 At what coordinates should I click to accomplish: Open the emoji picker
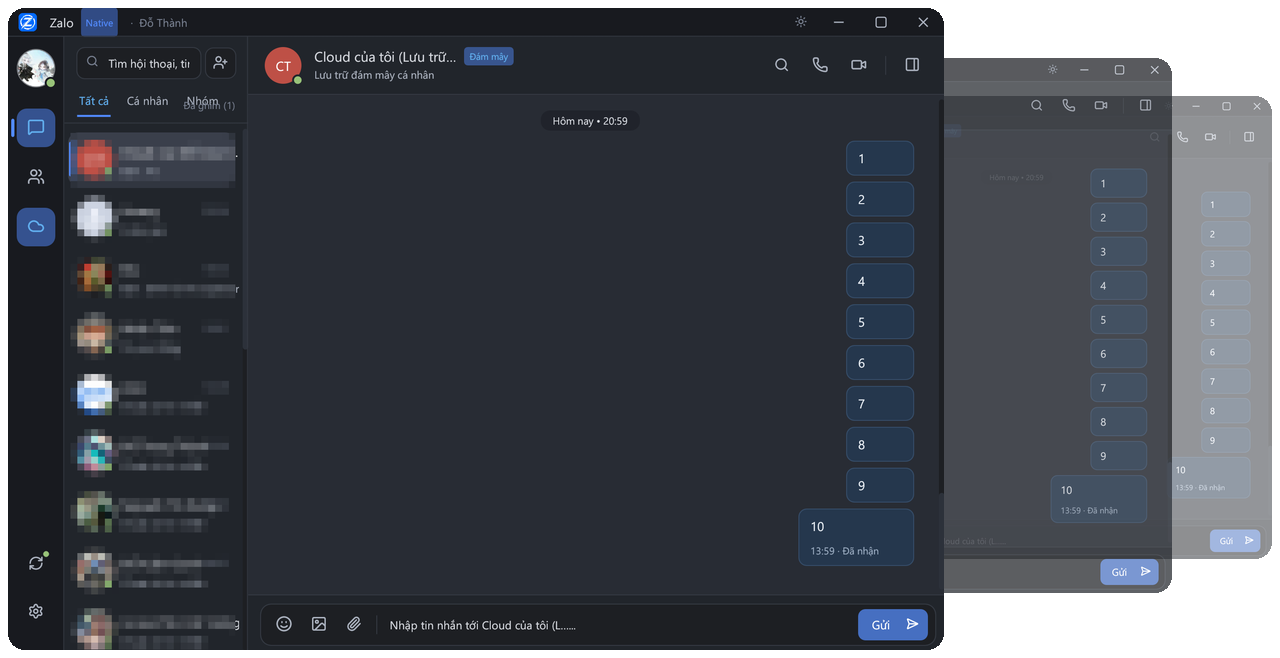[284, 624]
